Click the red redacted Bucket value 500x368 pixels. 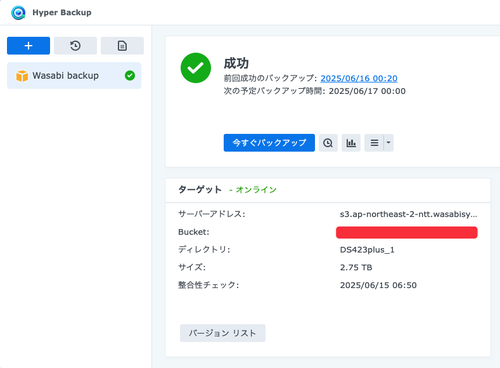[407, 232]
